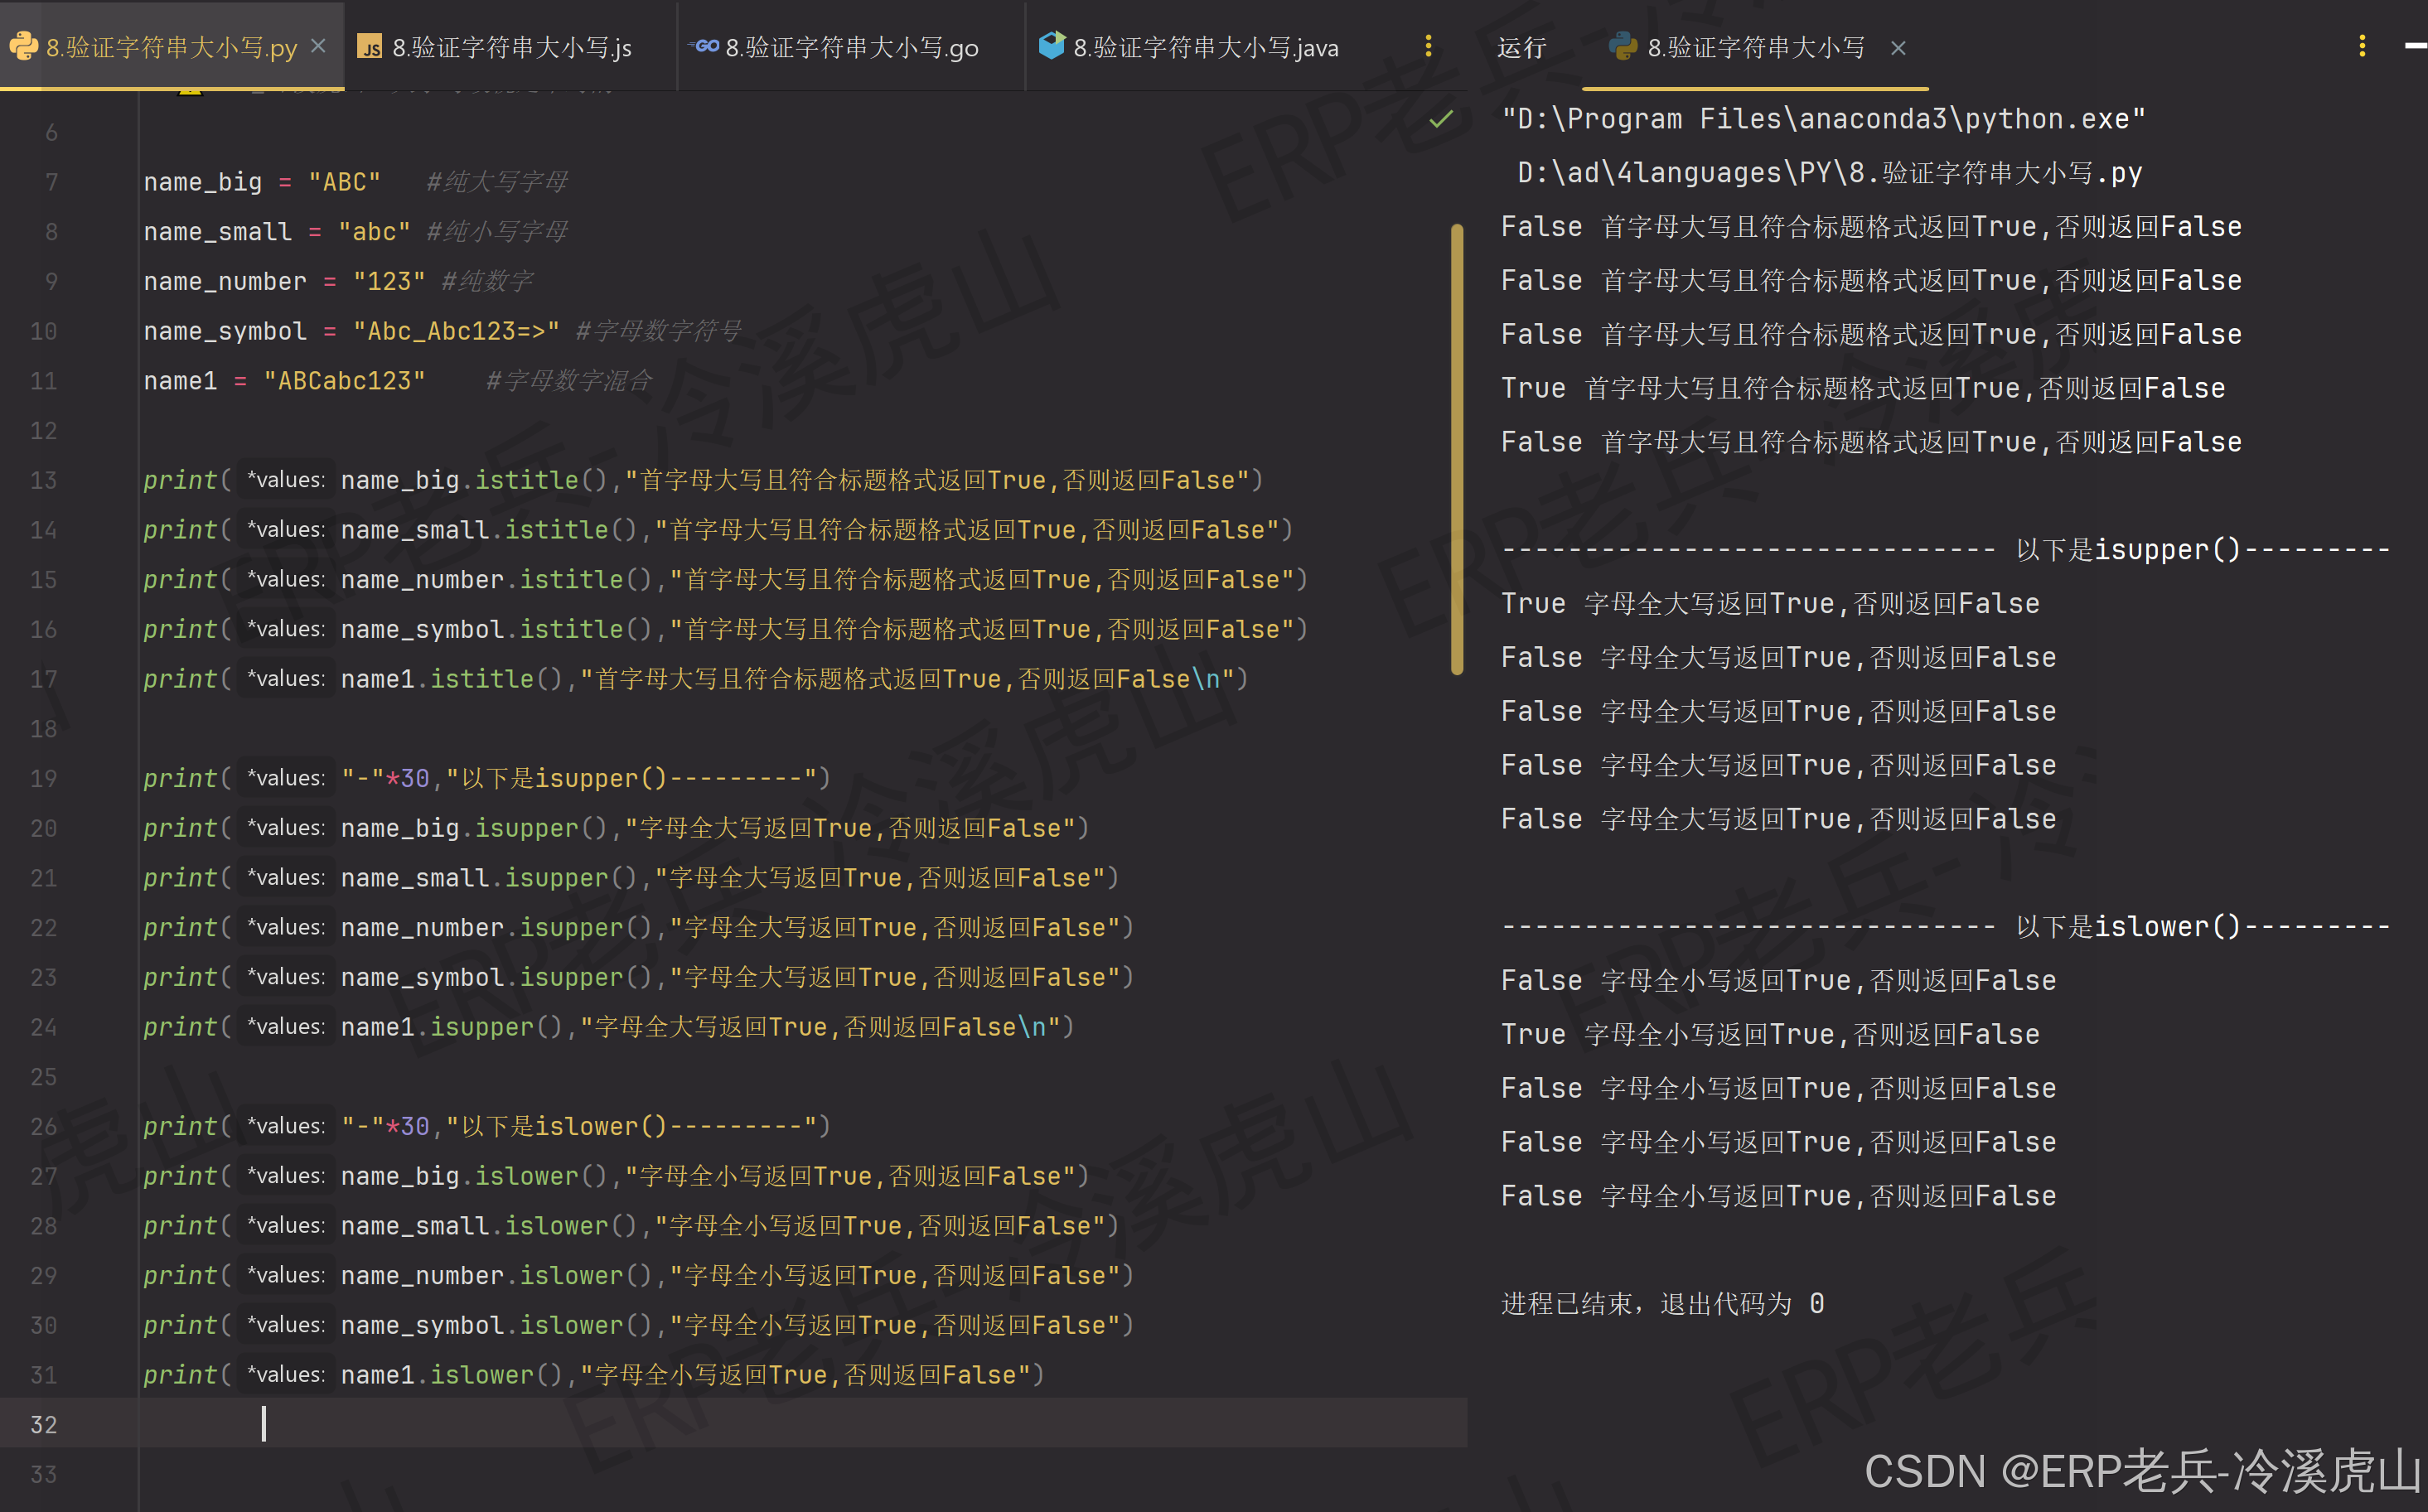Viewport: 2428px width, 1512px height.
Task: Click the Python file icon on .py tab
Action: point(23,46)
